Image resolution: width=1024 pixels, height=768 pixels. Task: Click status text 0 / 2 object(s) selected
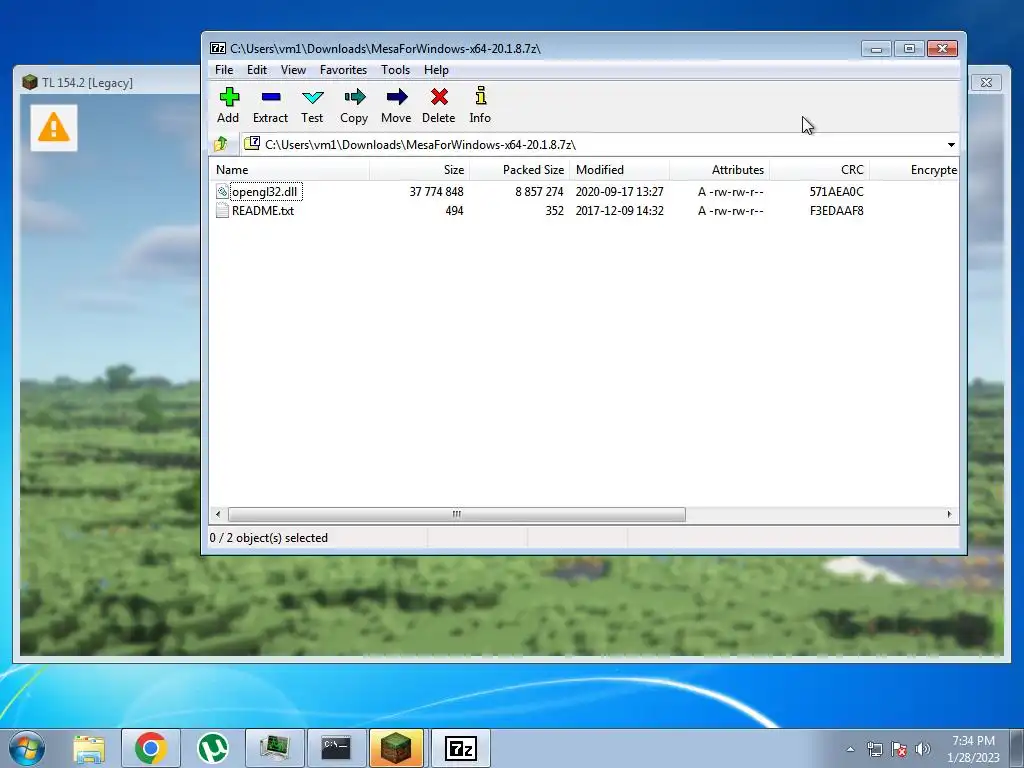click(268, 537)
